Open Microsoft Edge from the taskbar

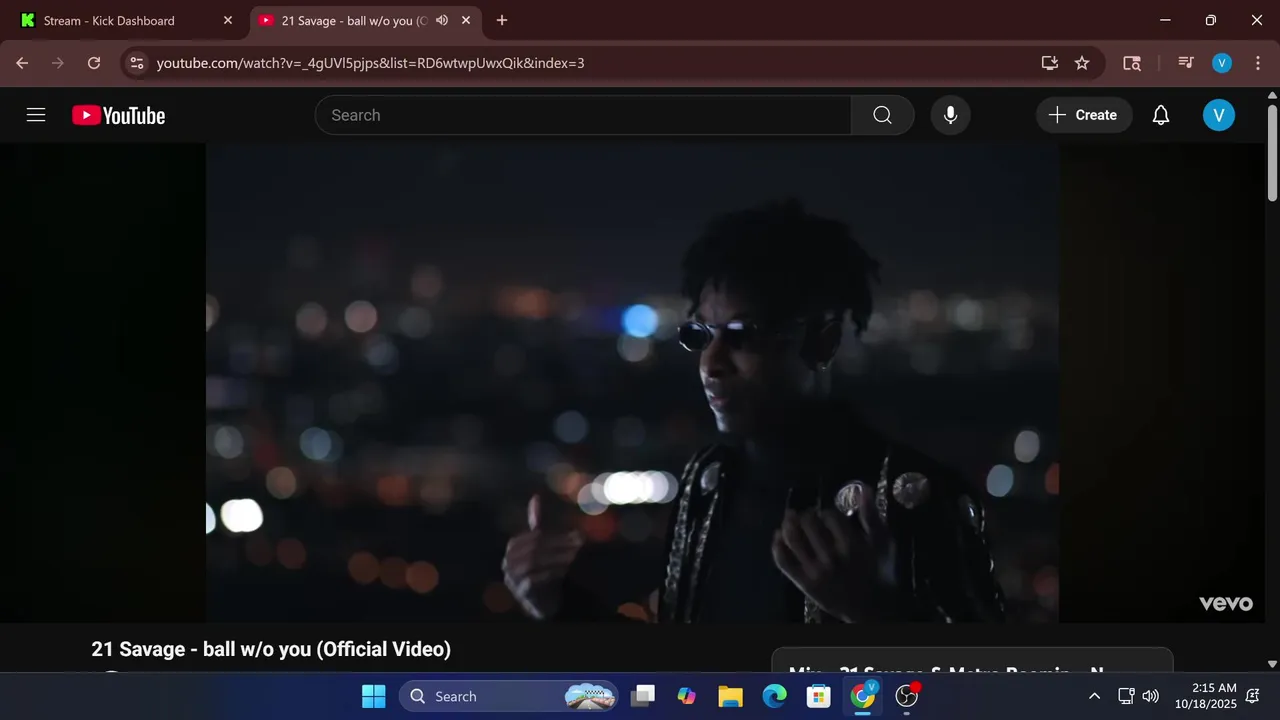(774, 696)
